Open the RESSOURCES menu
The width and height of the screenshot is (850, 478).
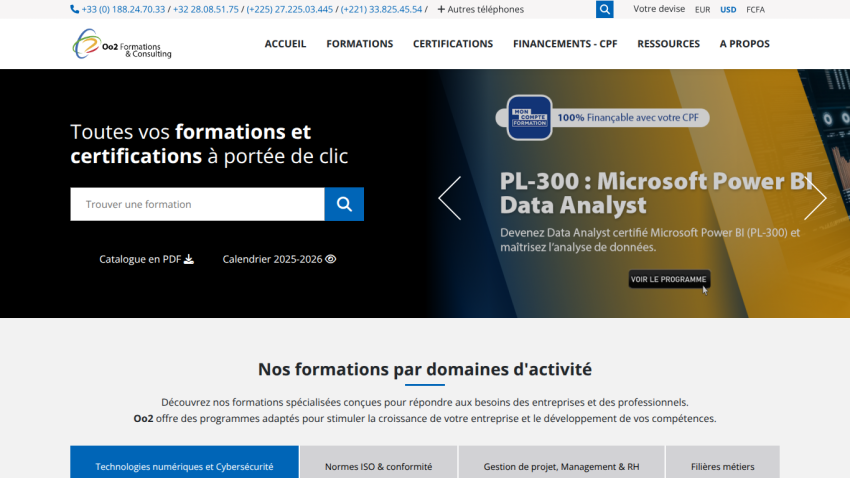pyautogui.click(x=668, y=44)
